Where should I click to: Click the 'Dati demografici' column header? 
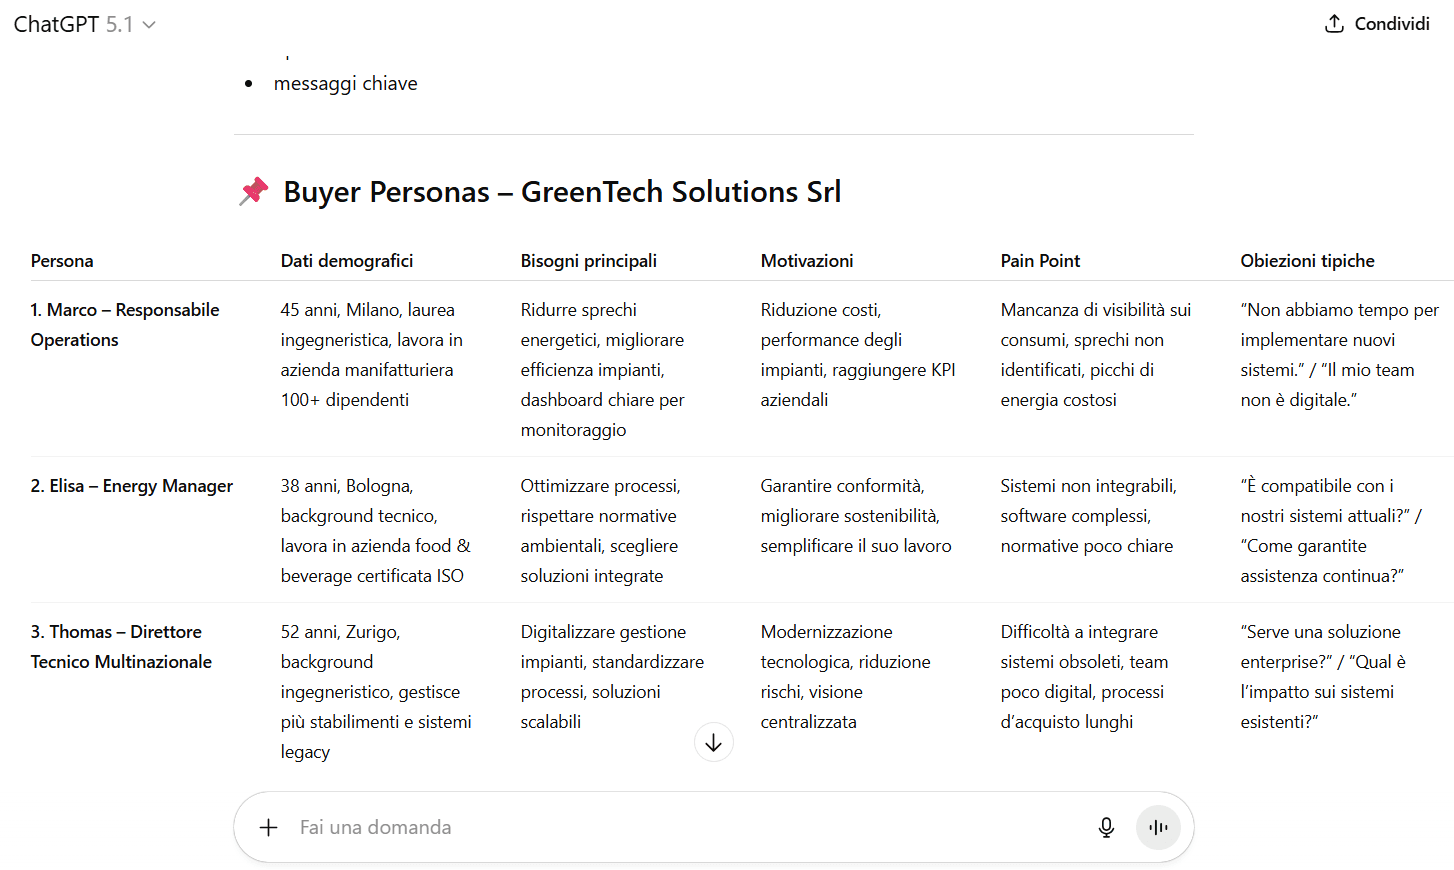346,261
